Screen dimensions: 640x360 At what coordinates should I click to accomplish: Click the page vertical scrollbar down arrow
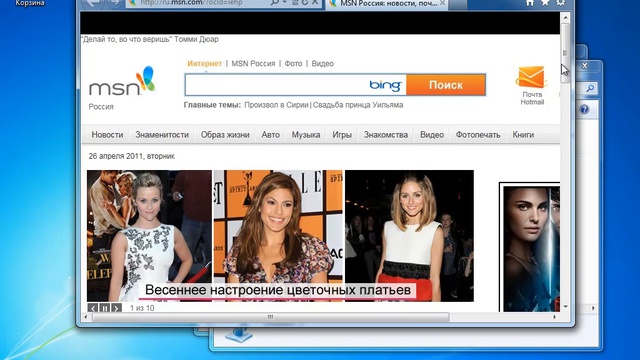click(x=565, y=307)
